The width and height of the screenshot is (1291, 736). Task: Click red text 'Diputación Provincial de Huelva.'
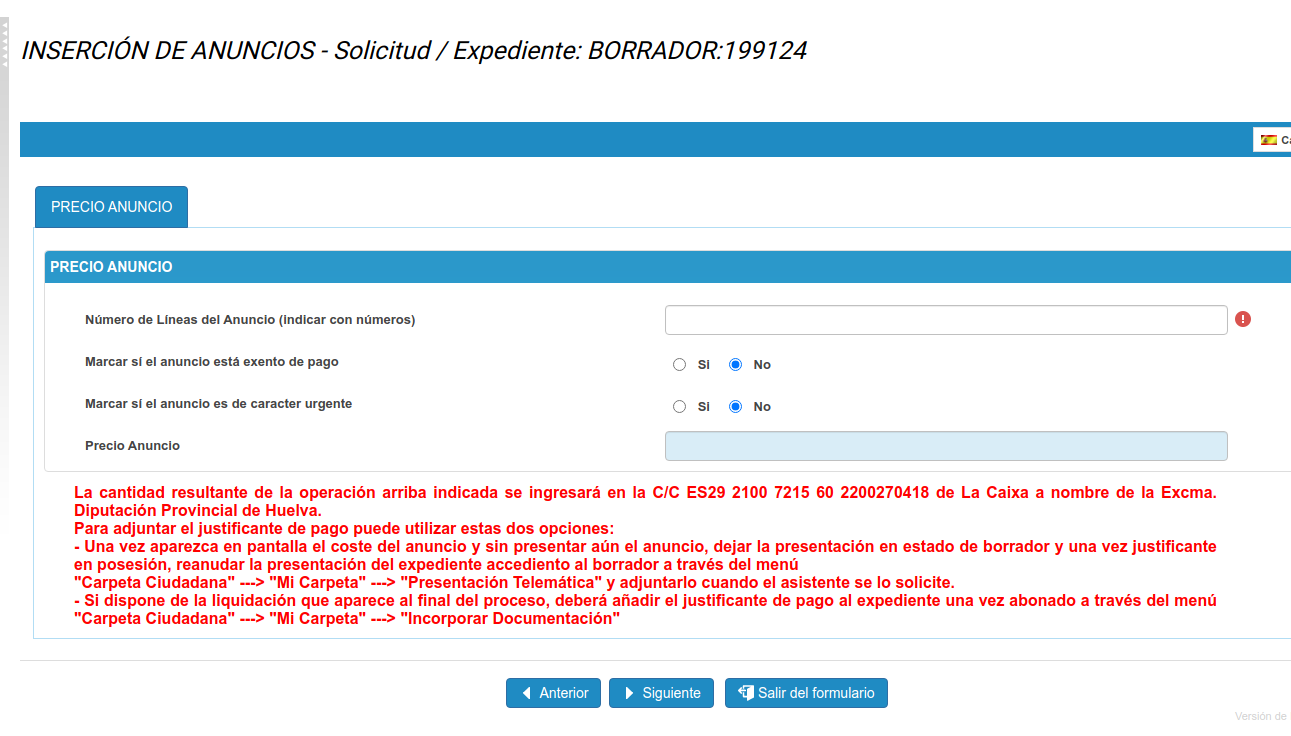[197, 510]
